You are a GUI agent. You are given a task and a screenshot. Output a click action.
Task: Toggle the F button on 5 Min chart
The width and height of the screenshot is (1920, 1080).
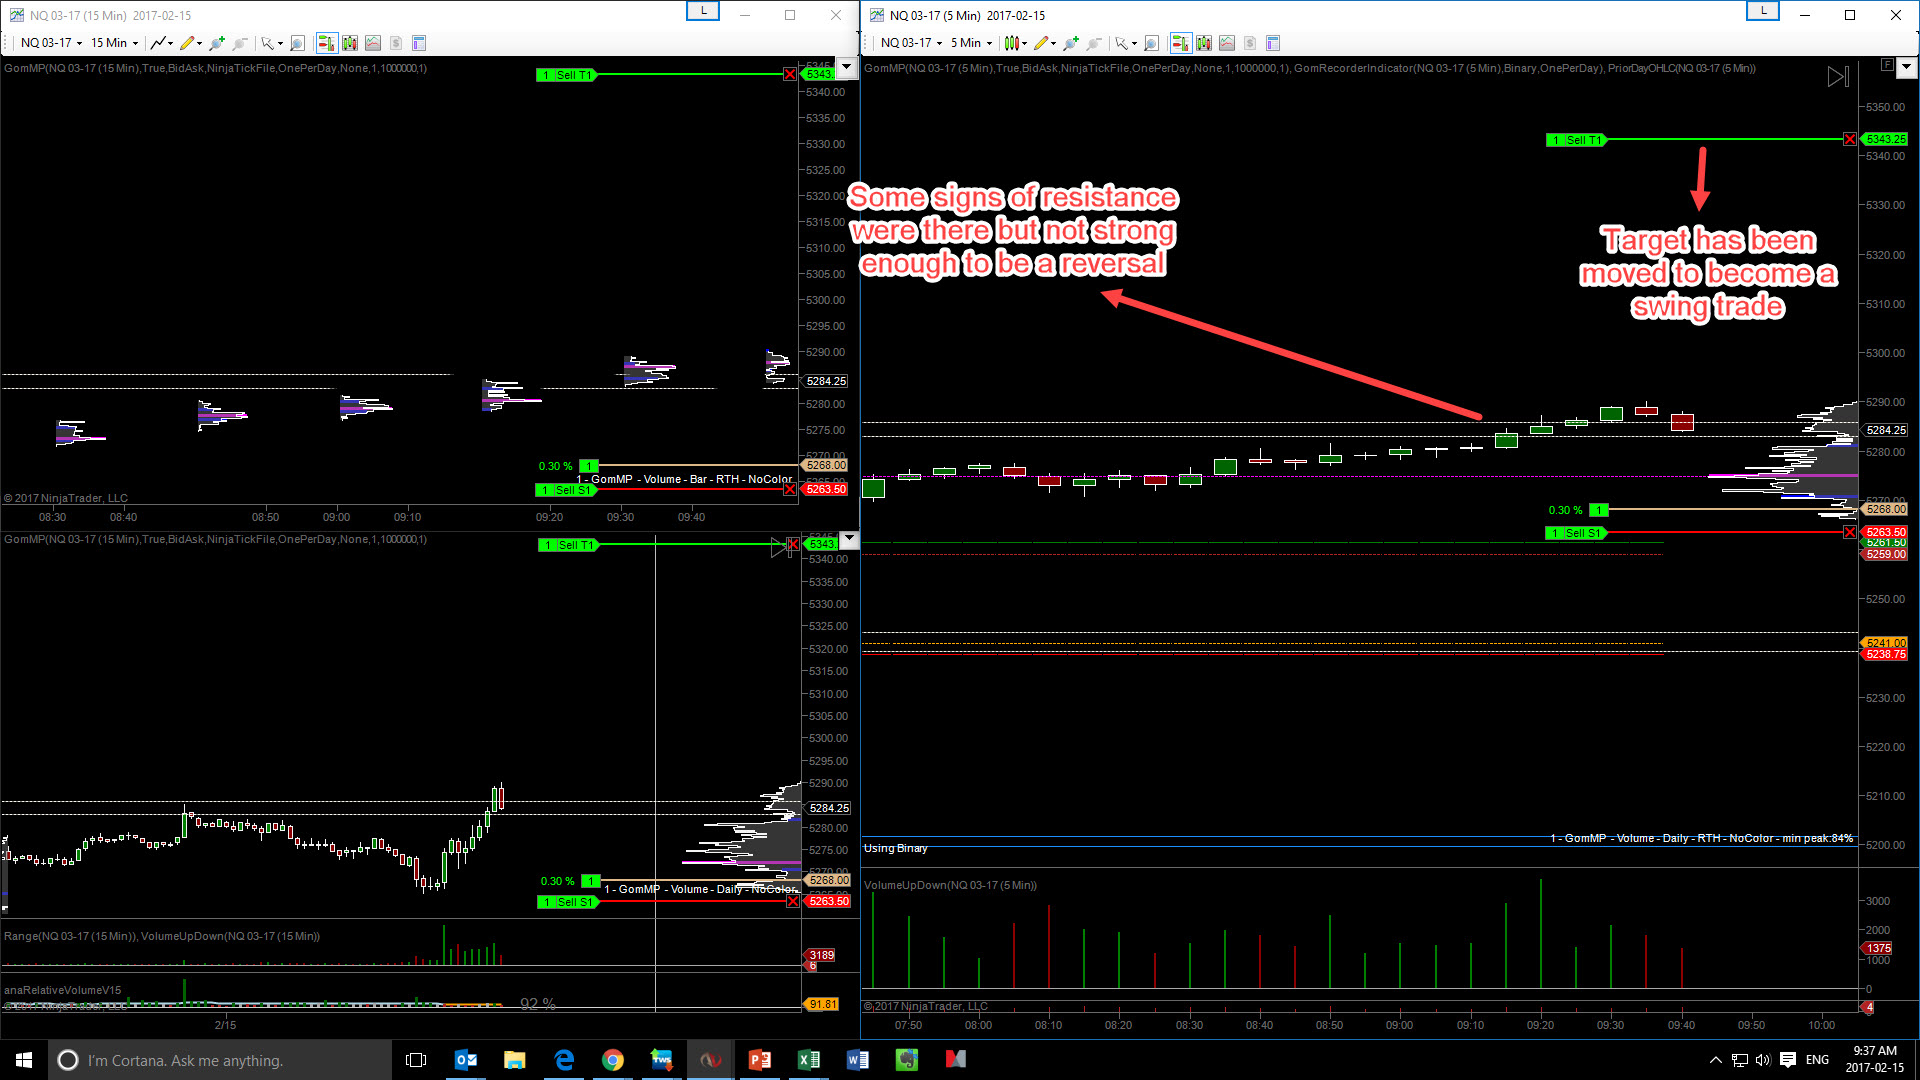pos(1887,65)
